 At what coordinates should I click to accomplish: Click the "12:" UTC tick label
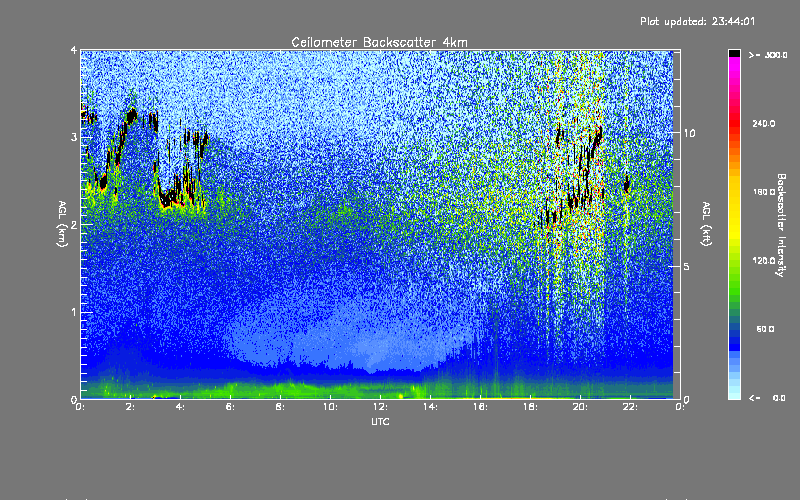tap(381, 407)
